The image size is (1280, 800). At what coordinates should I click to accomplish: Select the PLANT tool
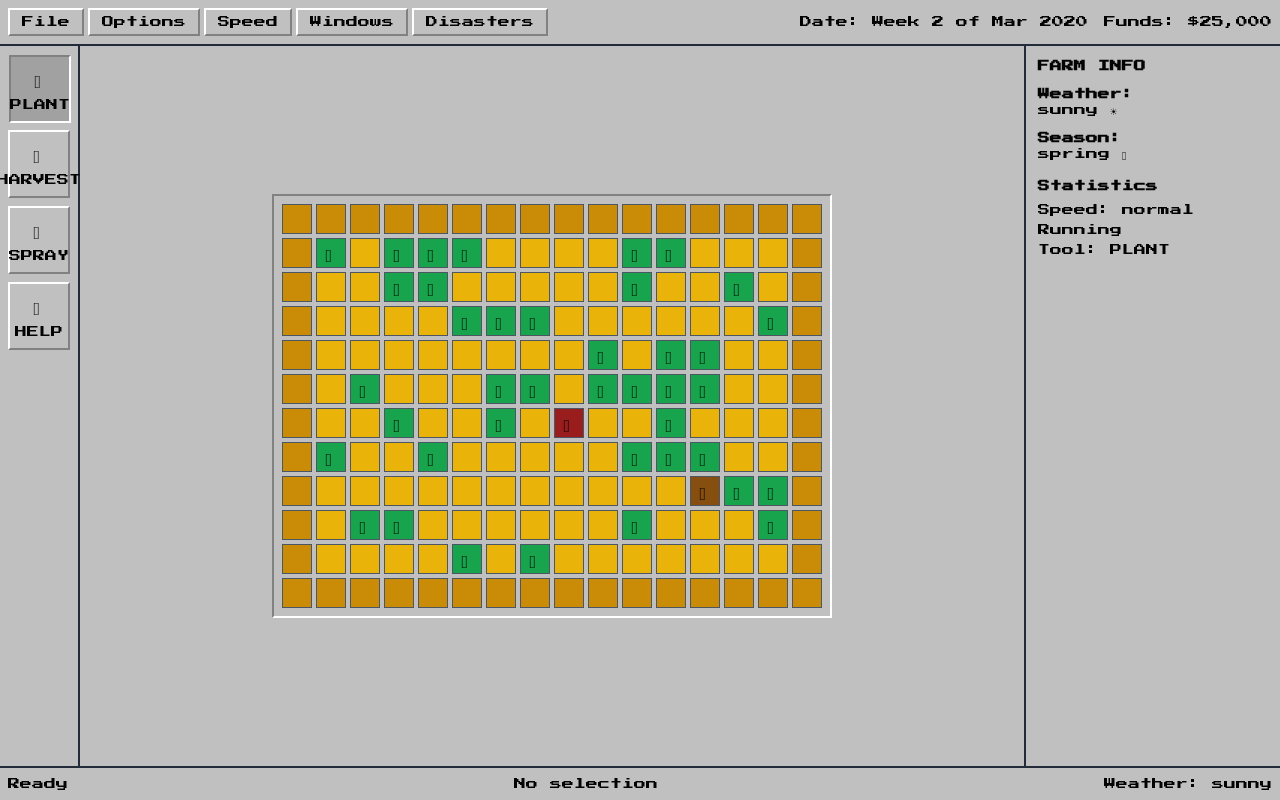tap(40, 89)
